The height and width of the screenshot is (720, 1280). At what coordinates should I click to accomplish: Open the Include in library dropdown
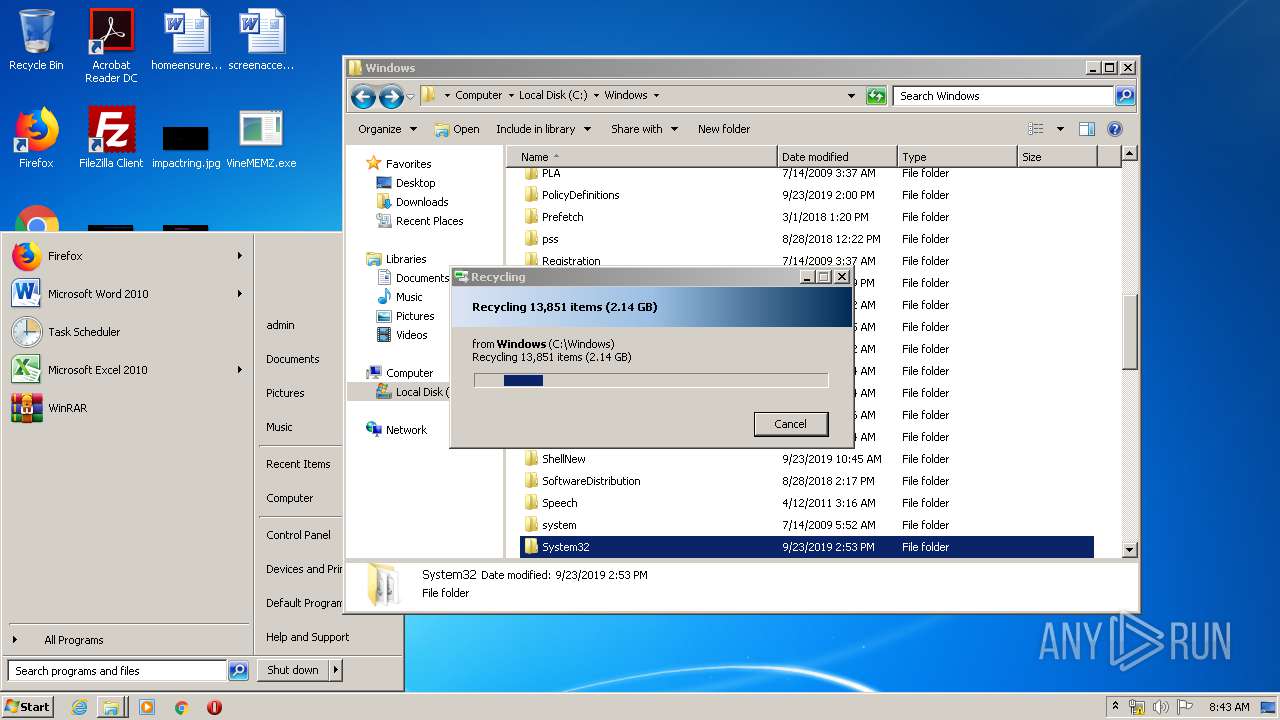(543, 129)
